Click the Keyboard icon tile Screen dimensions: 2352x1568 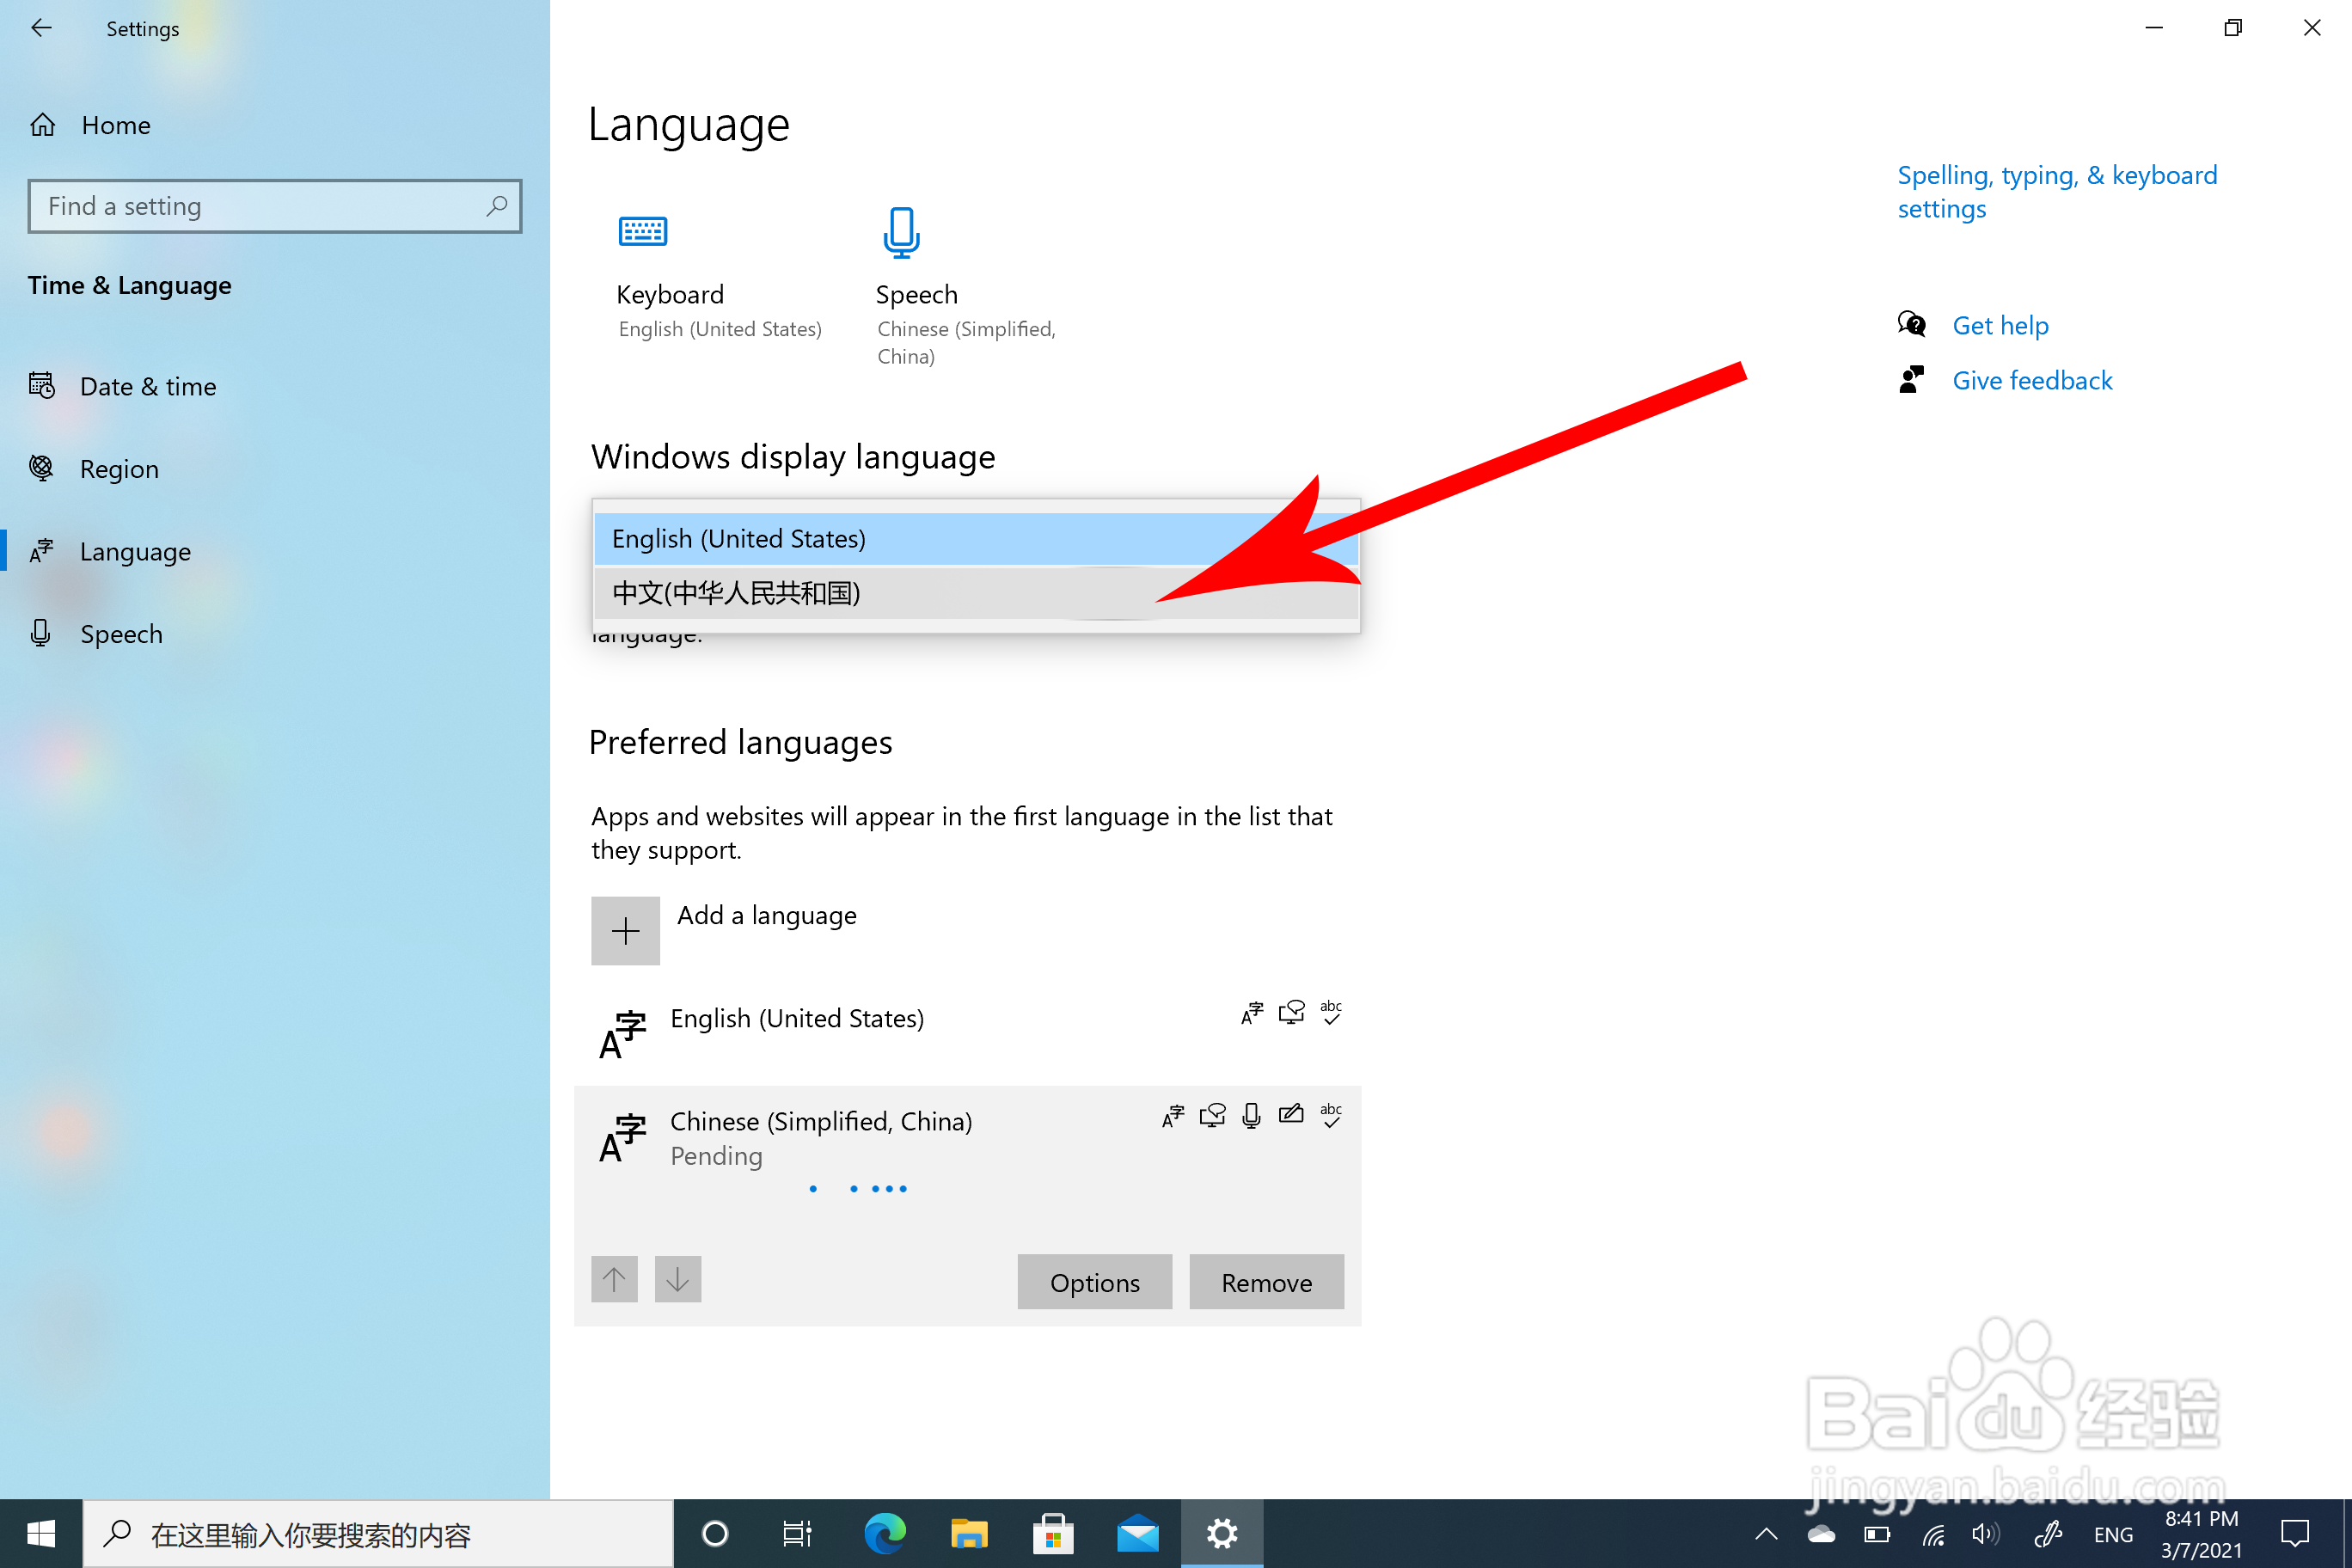(643, 232)
